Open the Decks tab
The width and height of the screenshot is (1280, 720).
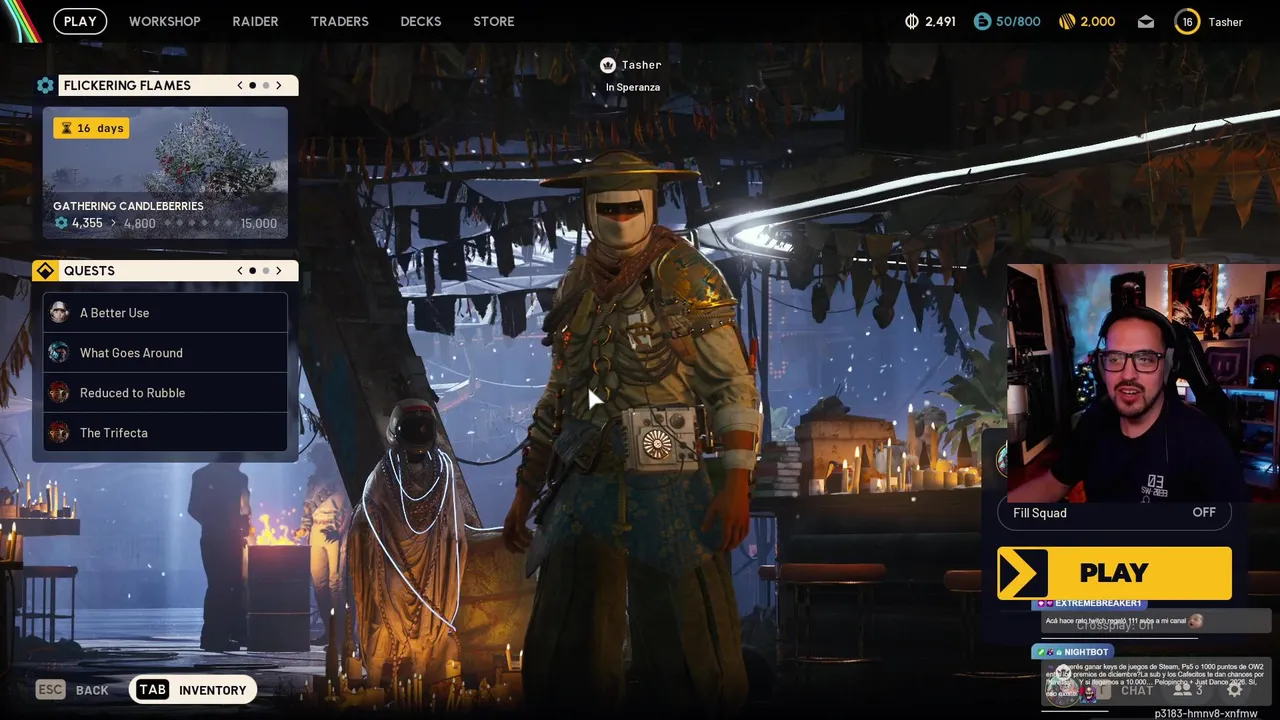click(x=421, y=21)
